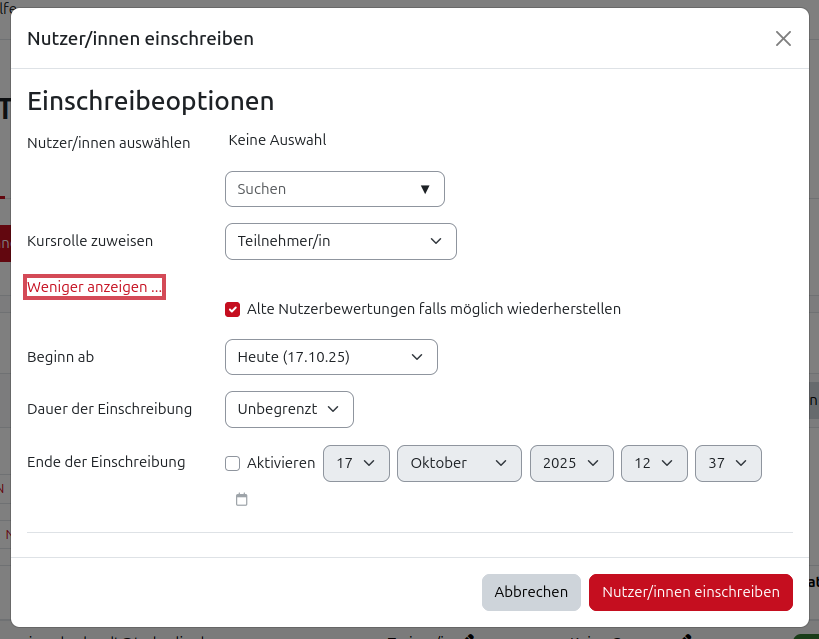The image size is (819, 639).
Task: Click the chevron icon on the Heute (17.10.25) selector
Action: click(418, 357)
